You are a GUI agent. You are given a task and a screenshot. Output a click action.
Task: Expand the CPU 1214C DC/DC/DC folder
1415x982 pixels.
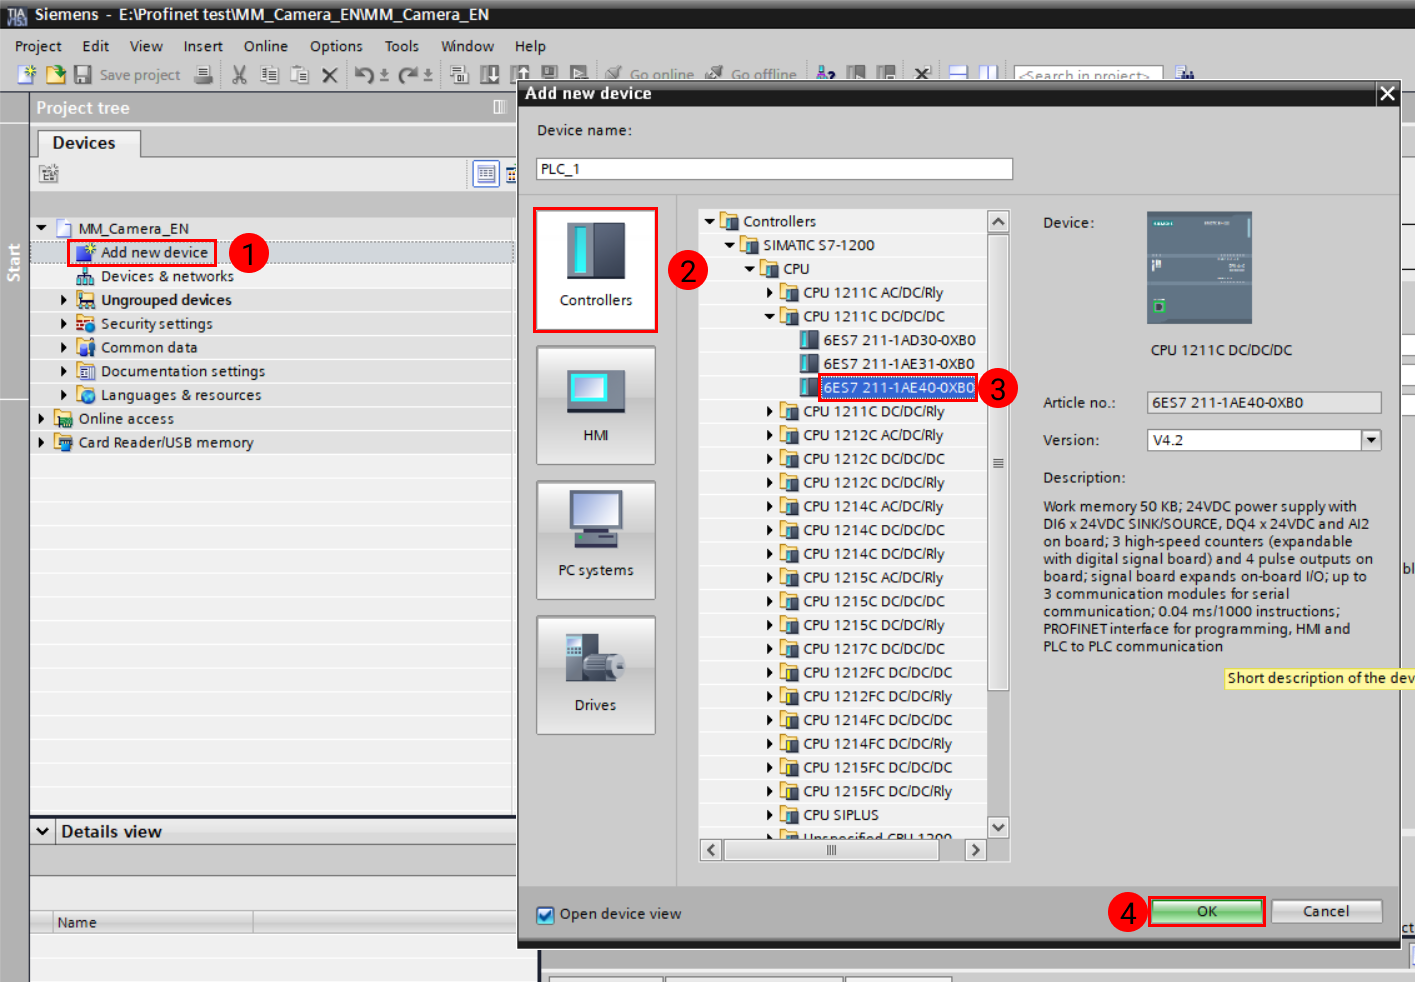click(770, 530)
